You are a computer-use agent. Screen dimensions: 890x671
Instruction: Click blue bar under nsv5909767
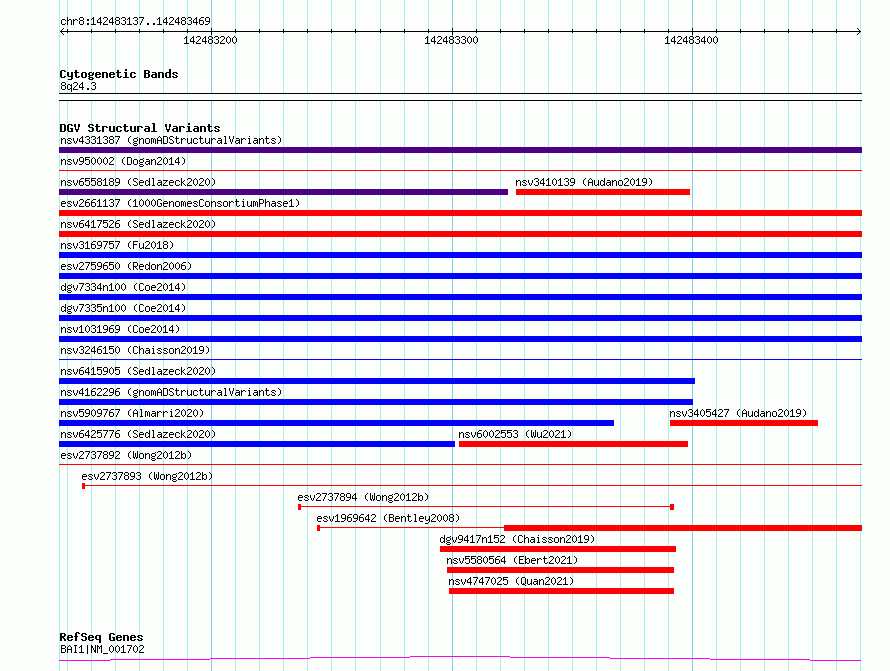[x=336, y=423]
